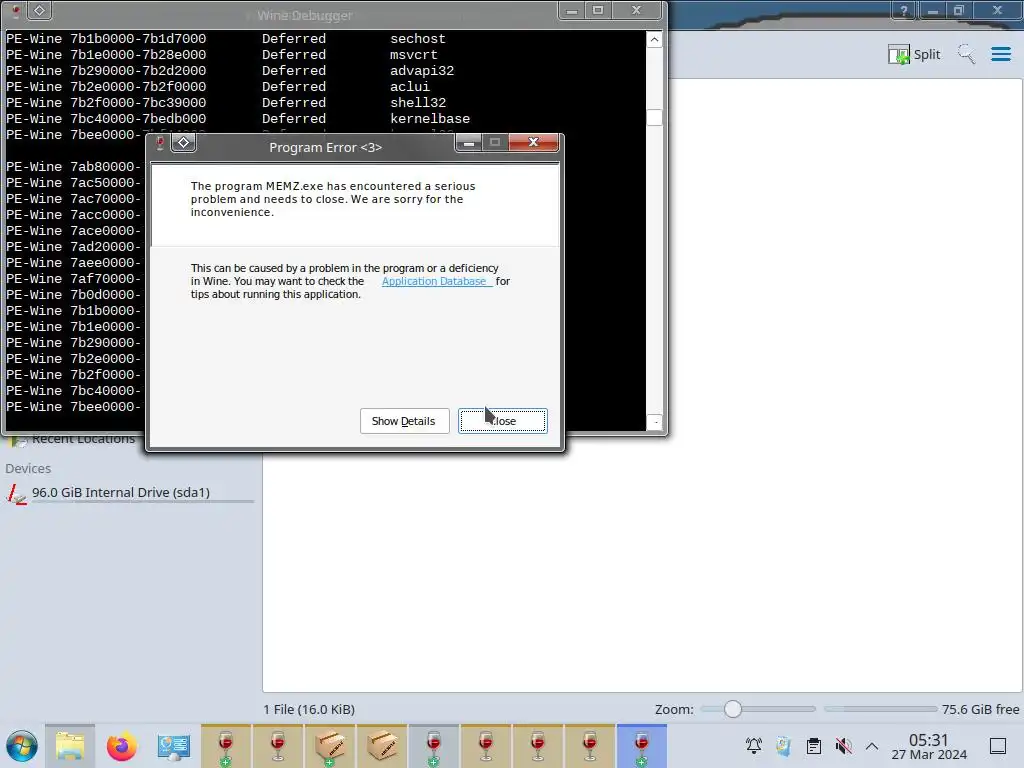Click the 75.6 GiB free space bar
1024x768 pixels.
tap(880, 709)
